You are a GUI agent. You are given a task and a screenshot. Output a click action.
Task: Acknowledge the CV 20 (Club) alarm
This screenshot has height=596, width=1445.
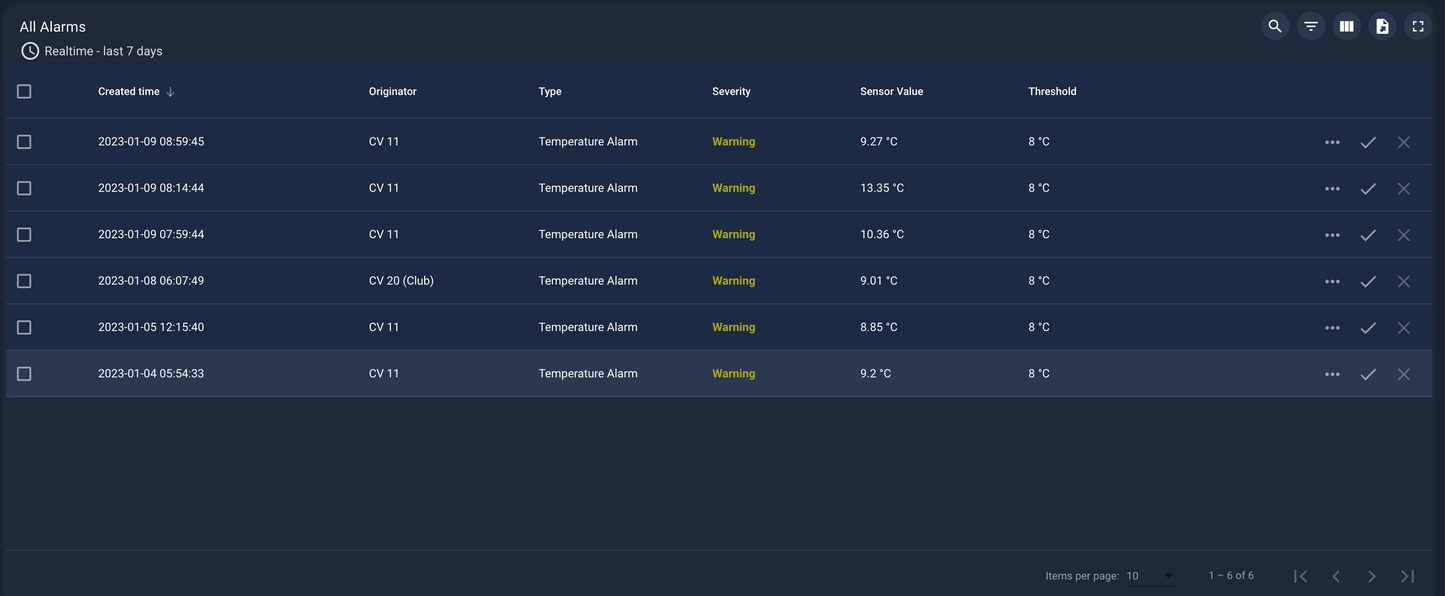click(x=1368, y=282)
